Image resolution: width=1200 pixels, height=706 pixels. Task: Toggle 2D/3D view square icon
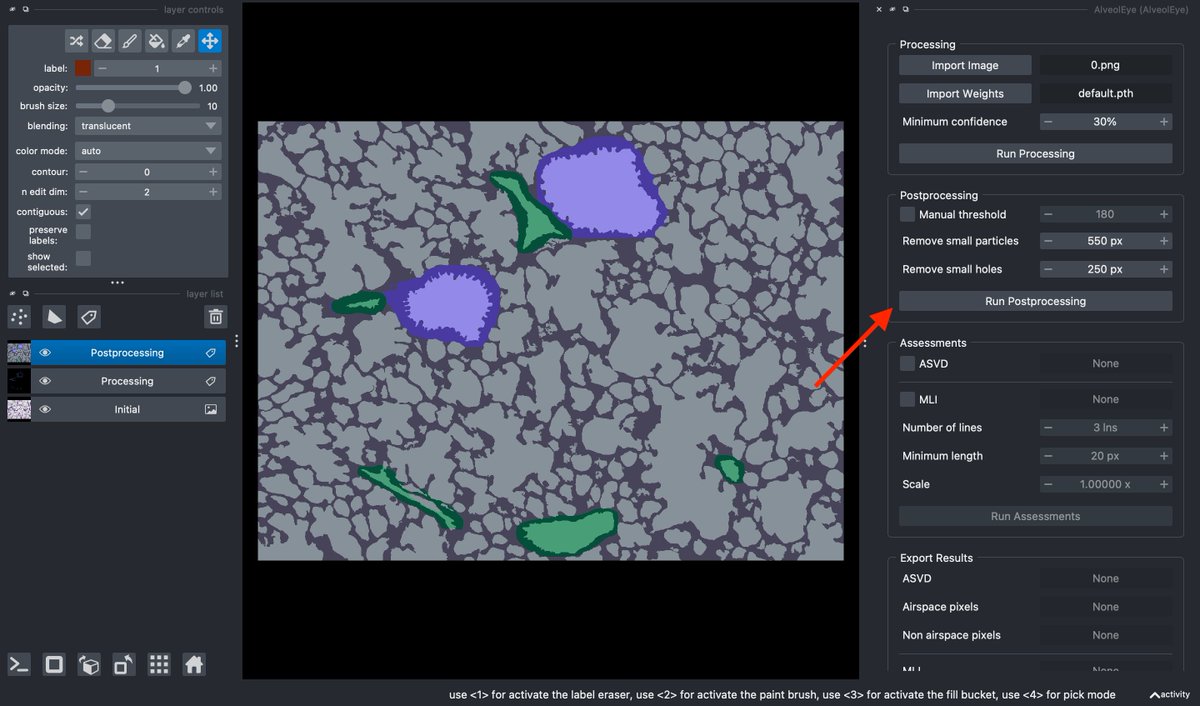54,664
